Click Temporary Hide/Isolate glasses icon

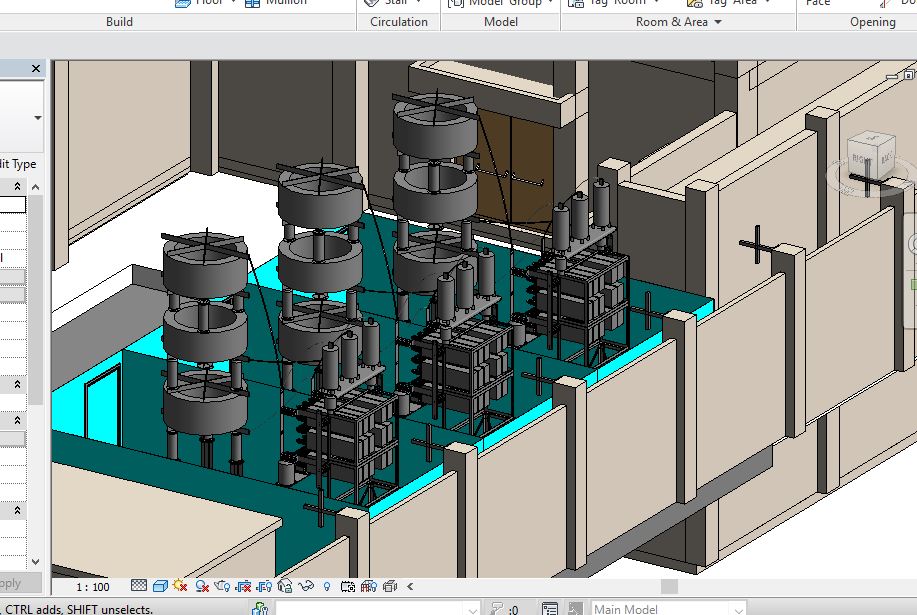point(306,586)
